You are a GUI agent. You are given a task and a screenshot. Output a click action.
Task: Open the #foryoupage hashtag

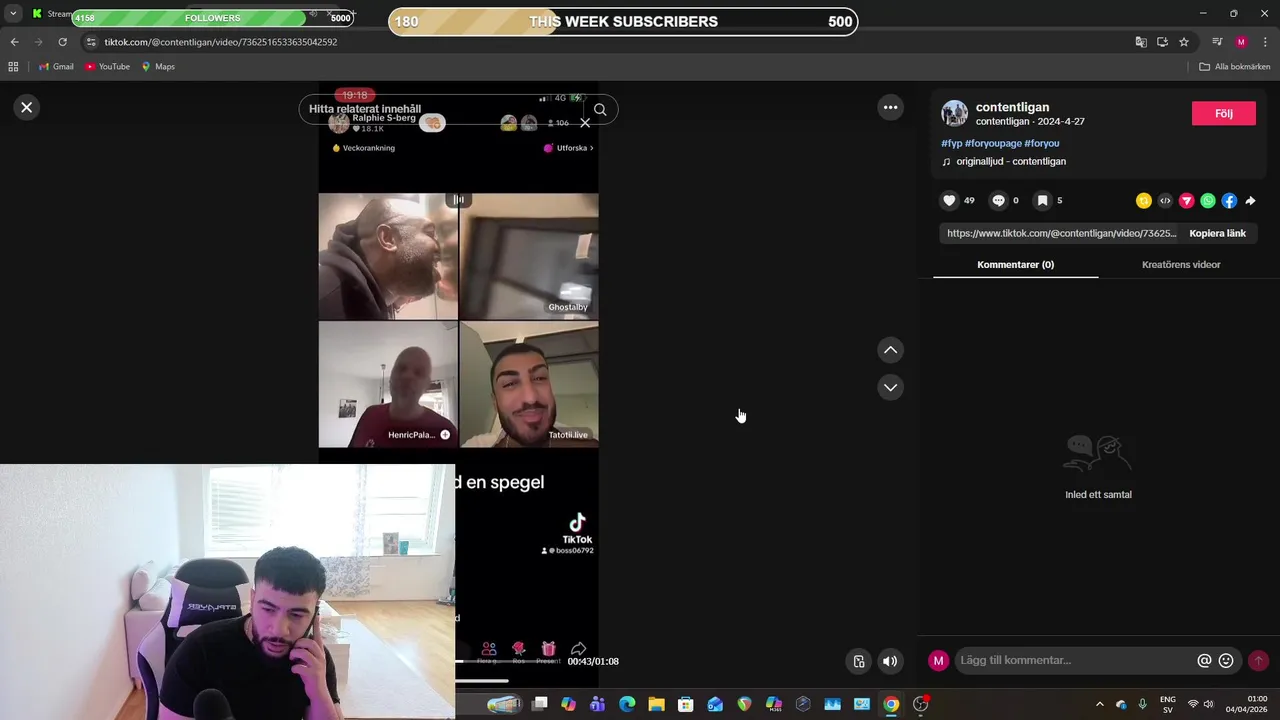click(x=993, y=143)
